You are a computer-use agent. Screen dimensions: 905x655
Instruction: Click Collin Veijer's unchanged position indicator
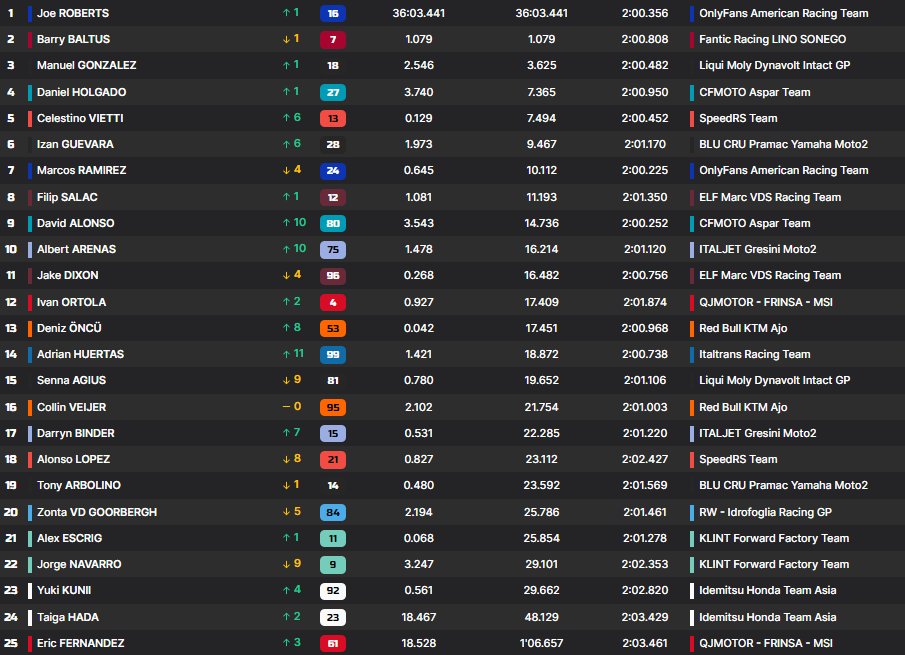tap(291, 407)
